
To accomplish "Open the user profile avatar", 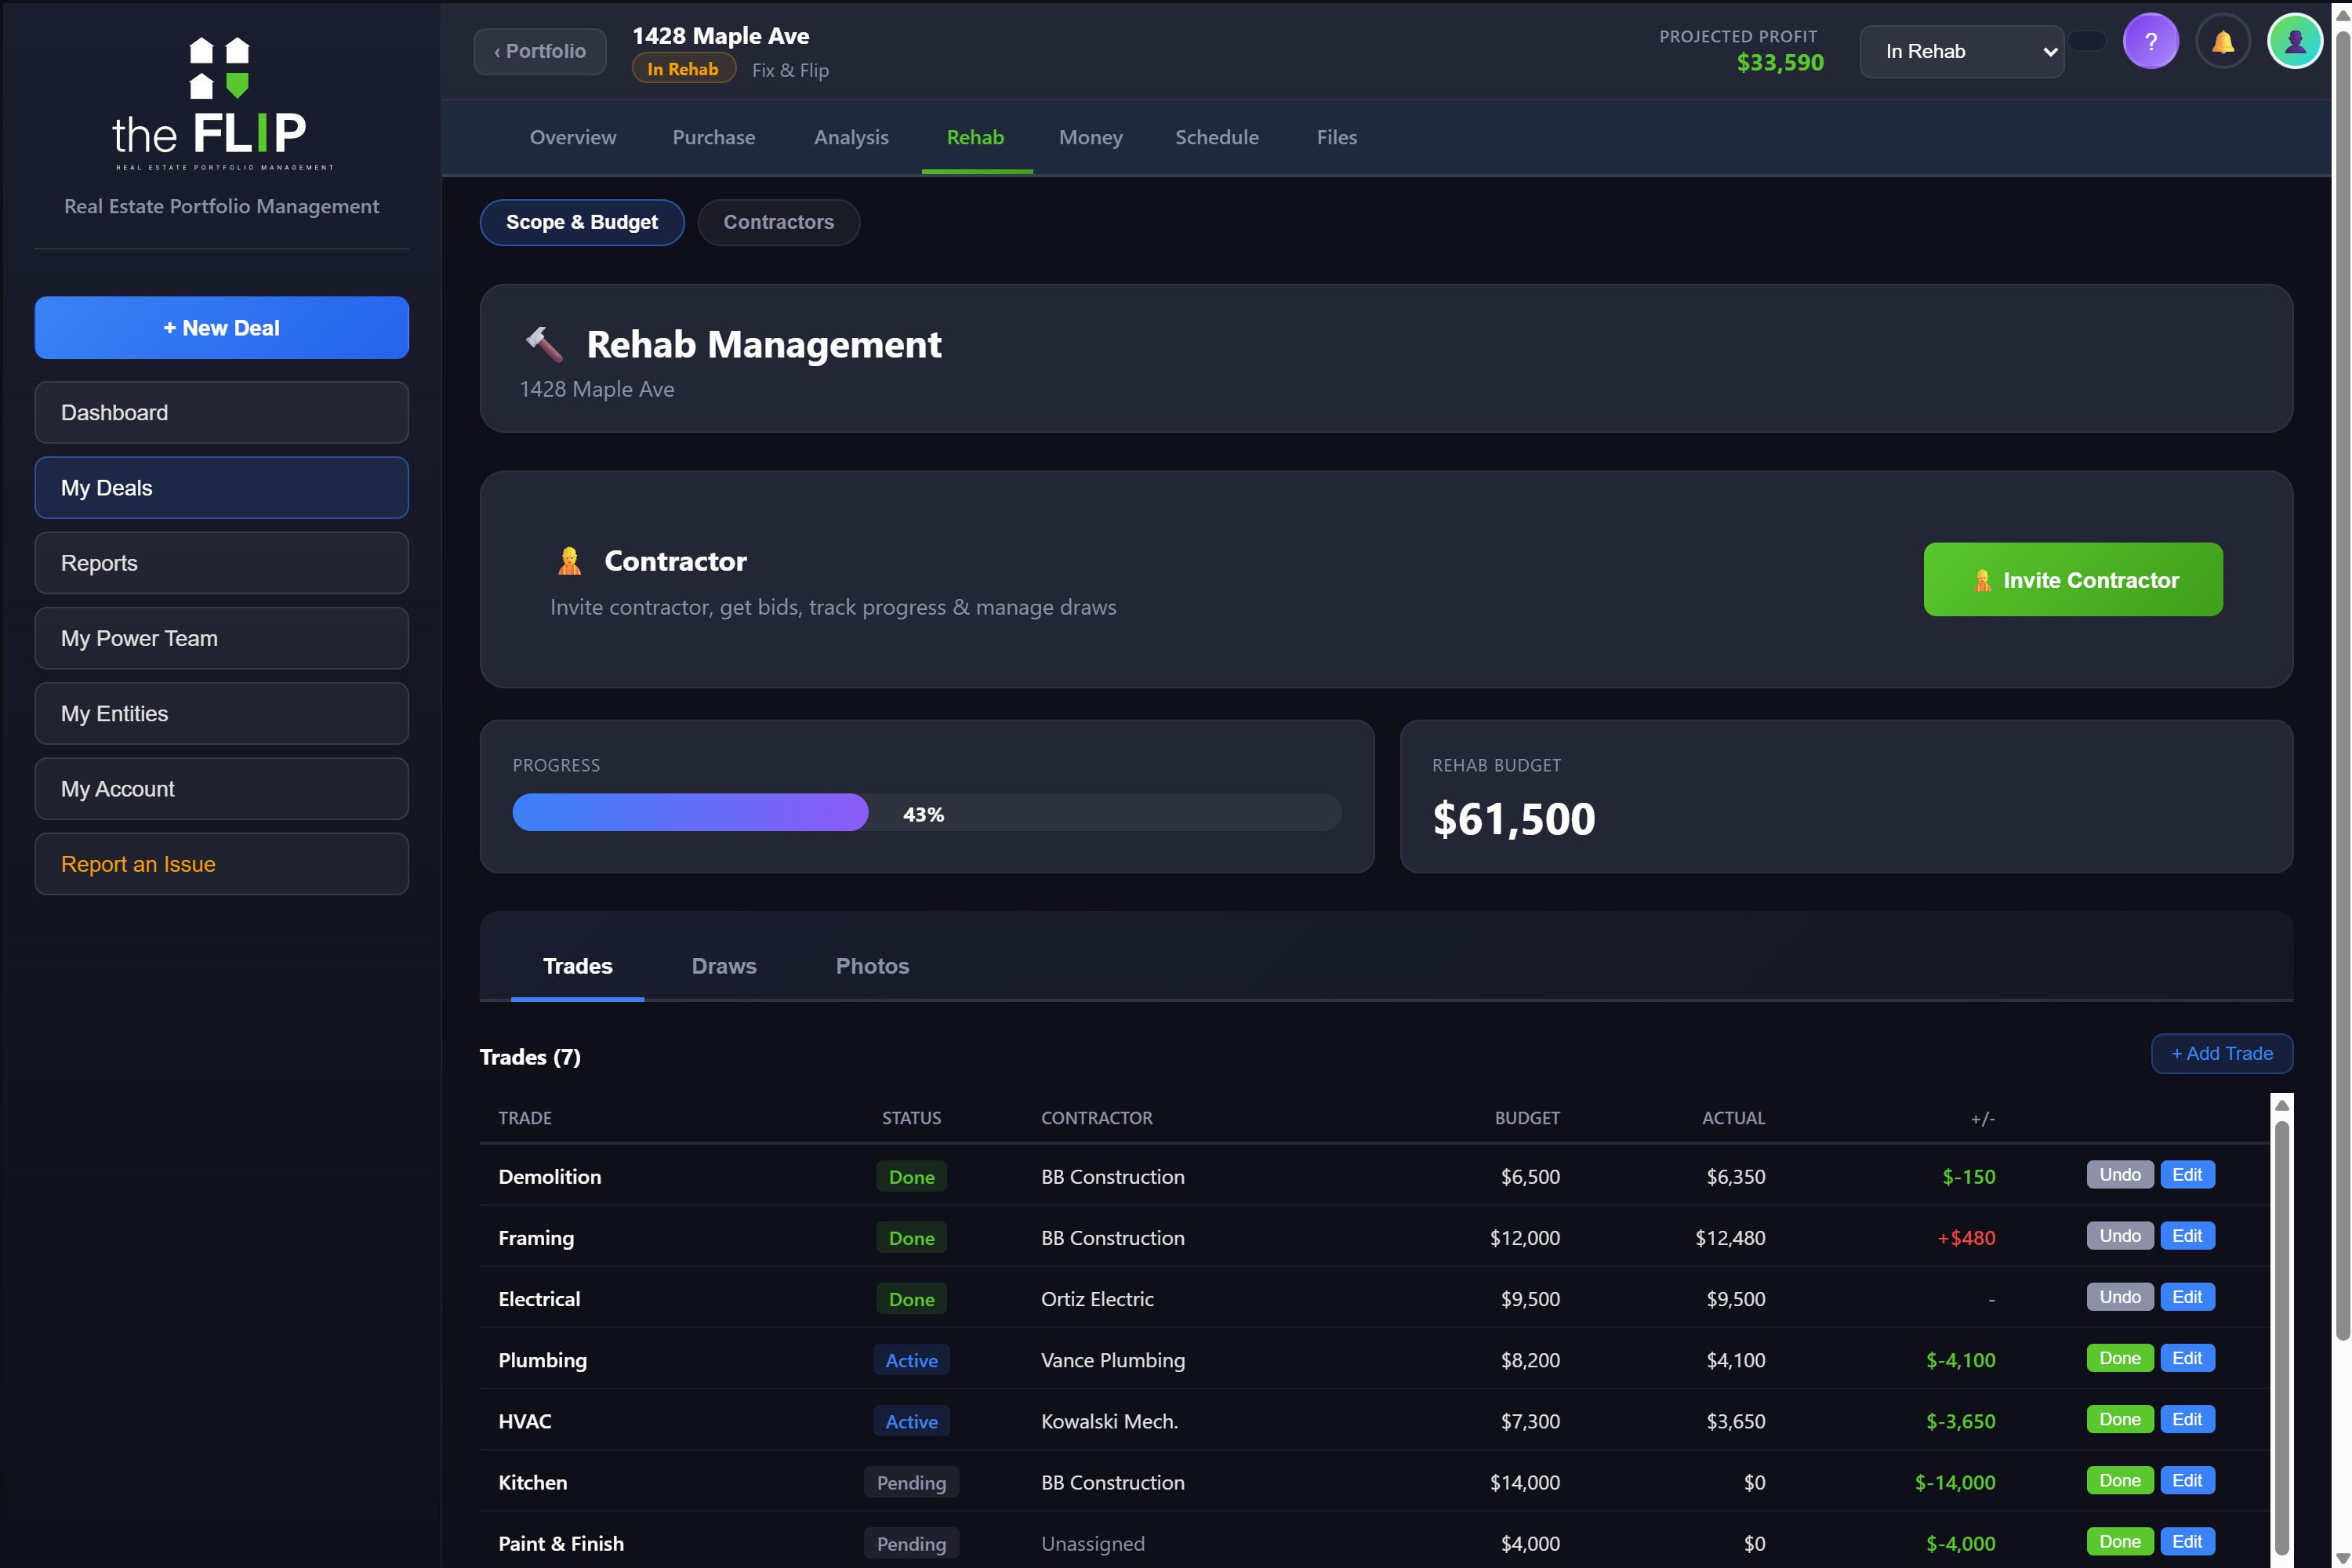I will point(2295,41).
